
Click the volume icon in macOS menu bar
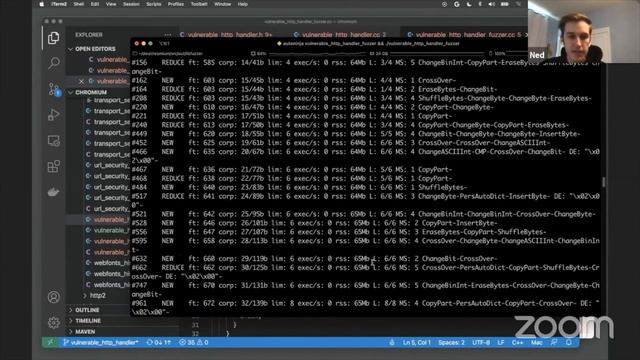coord(492,4)
